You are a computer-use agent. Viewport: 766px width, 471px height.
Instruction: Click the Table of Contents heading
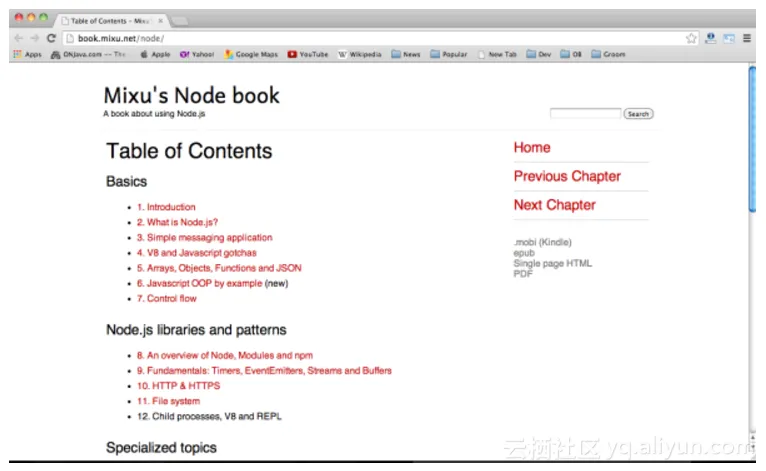pyautogui.click(x=189, y=151)
